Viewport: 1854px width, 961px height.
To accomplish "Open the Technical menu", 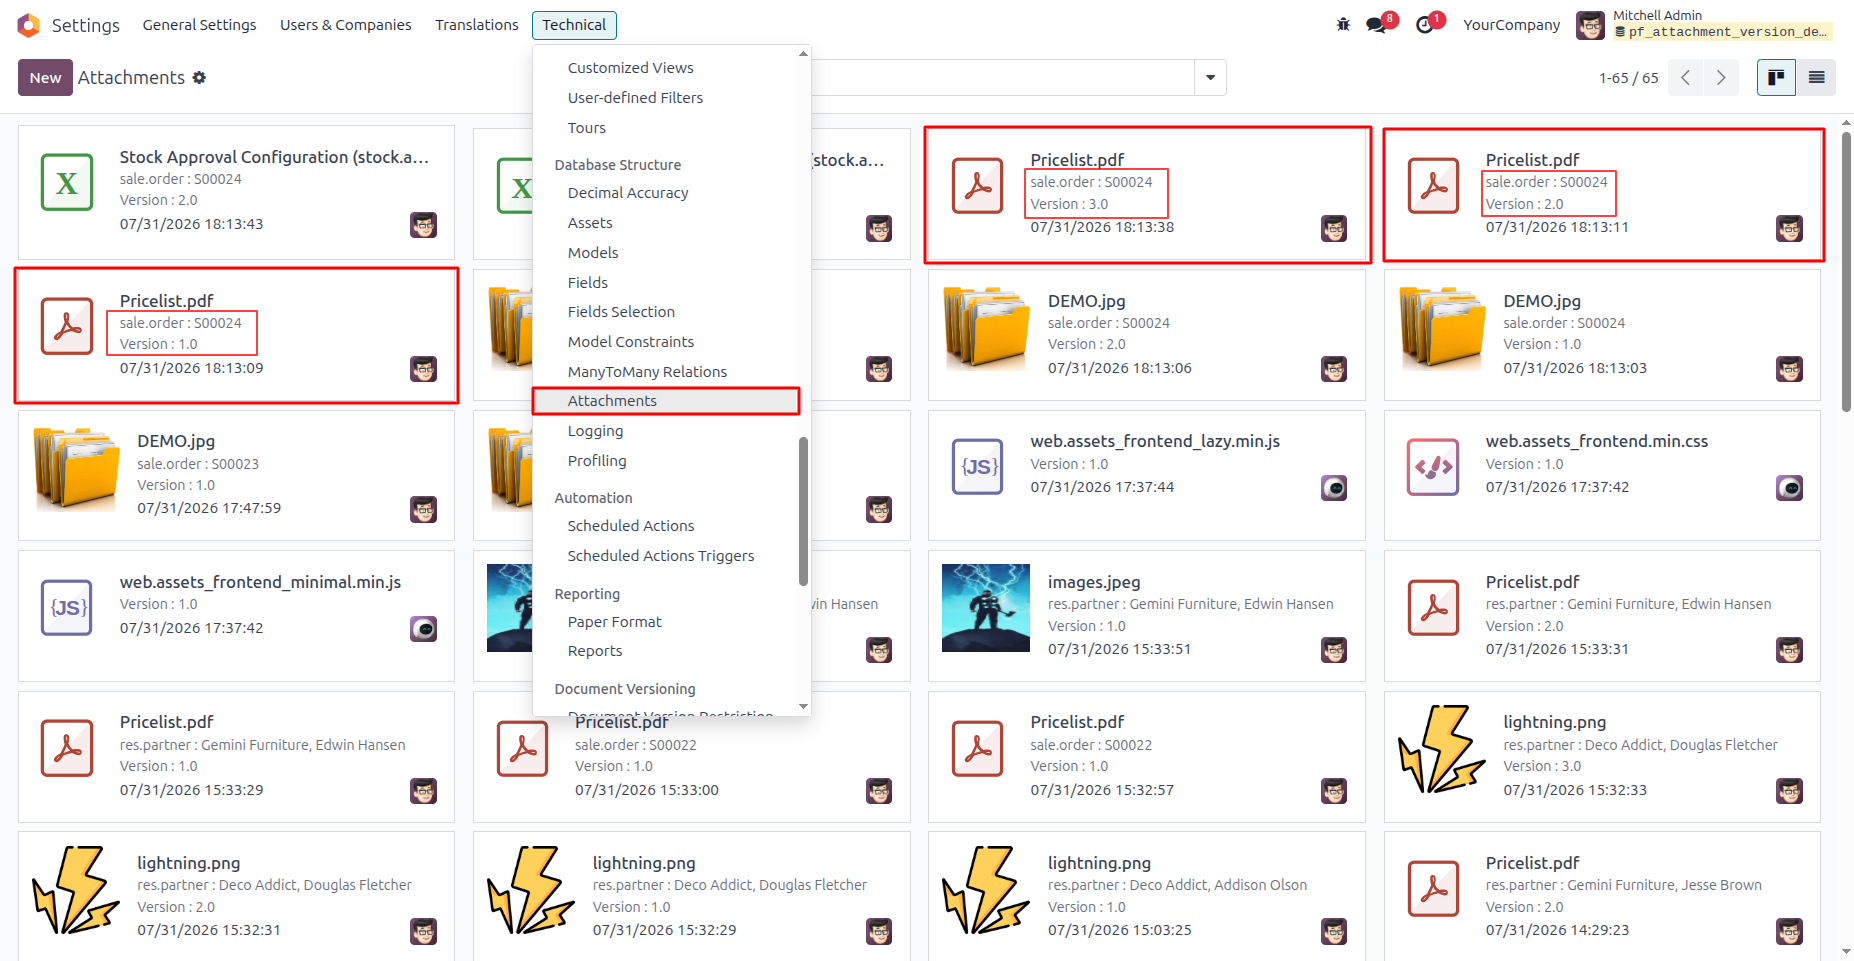I will (574, 25).
